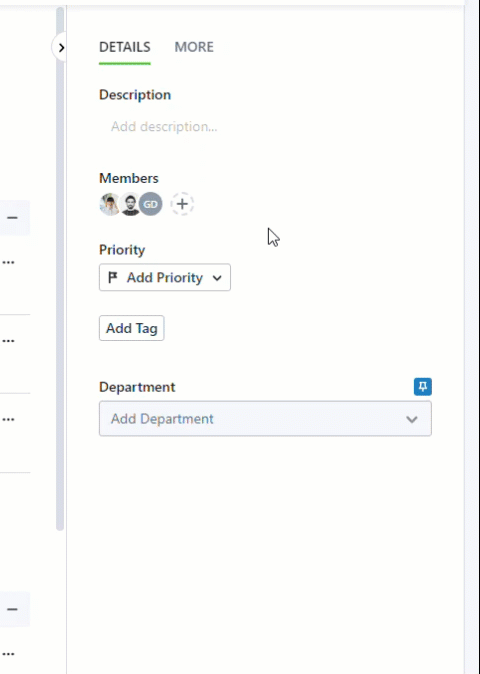Image resolution: width=480 pixels, height=674 pixels.
Task: Open the MORE tab
Action: (x=194, y=47)
